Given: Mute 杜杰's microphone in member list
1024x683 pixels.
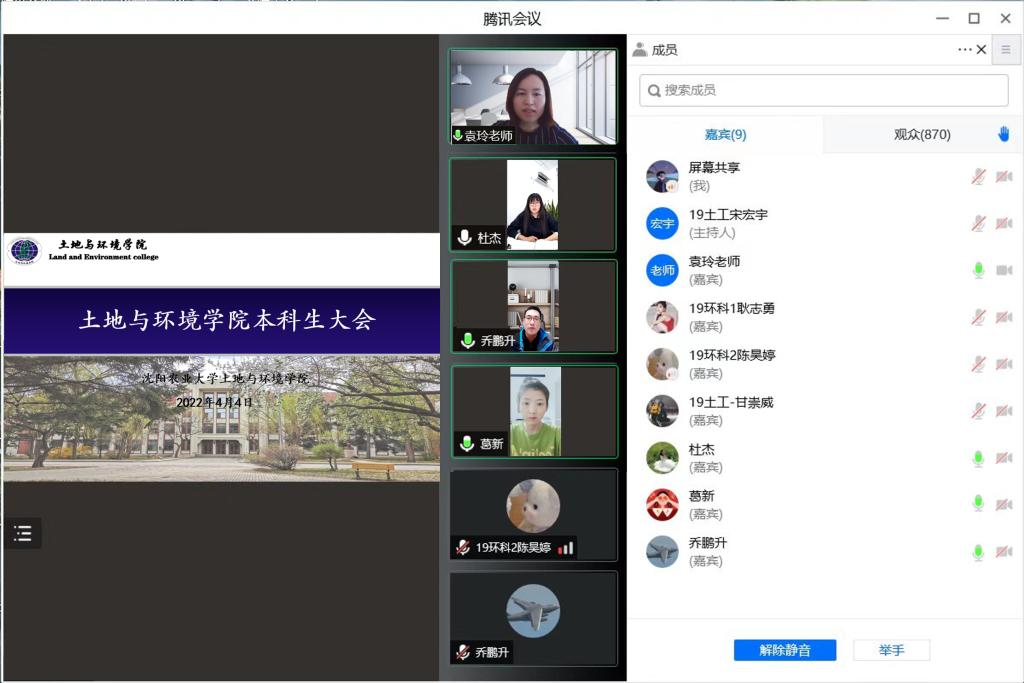Looking at the screenshot, I should (978, 458).
